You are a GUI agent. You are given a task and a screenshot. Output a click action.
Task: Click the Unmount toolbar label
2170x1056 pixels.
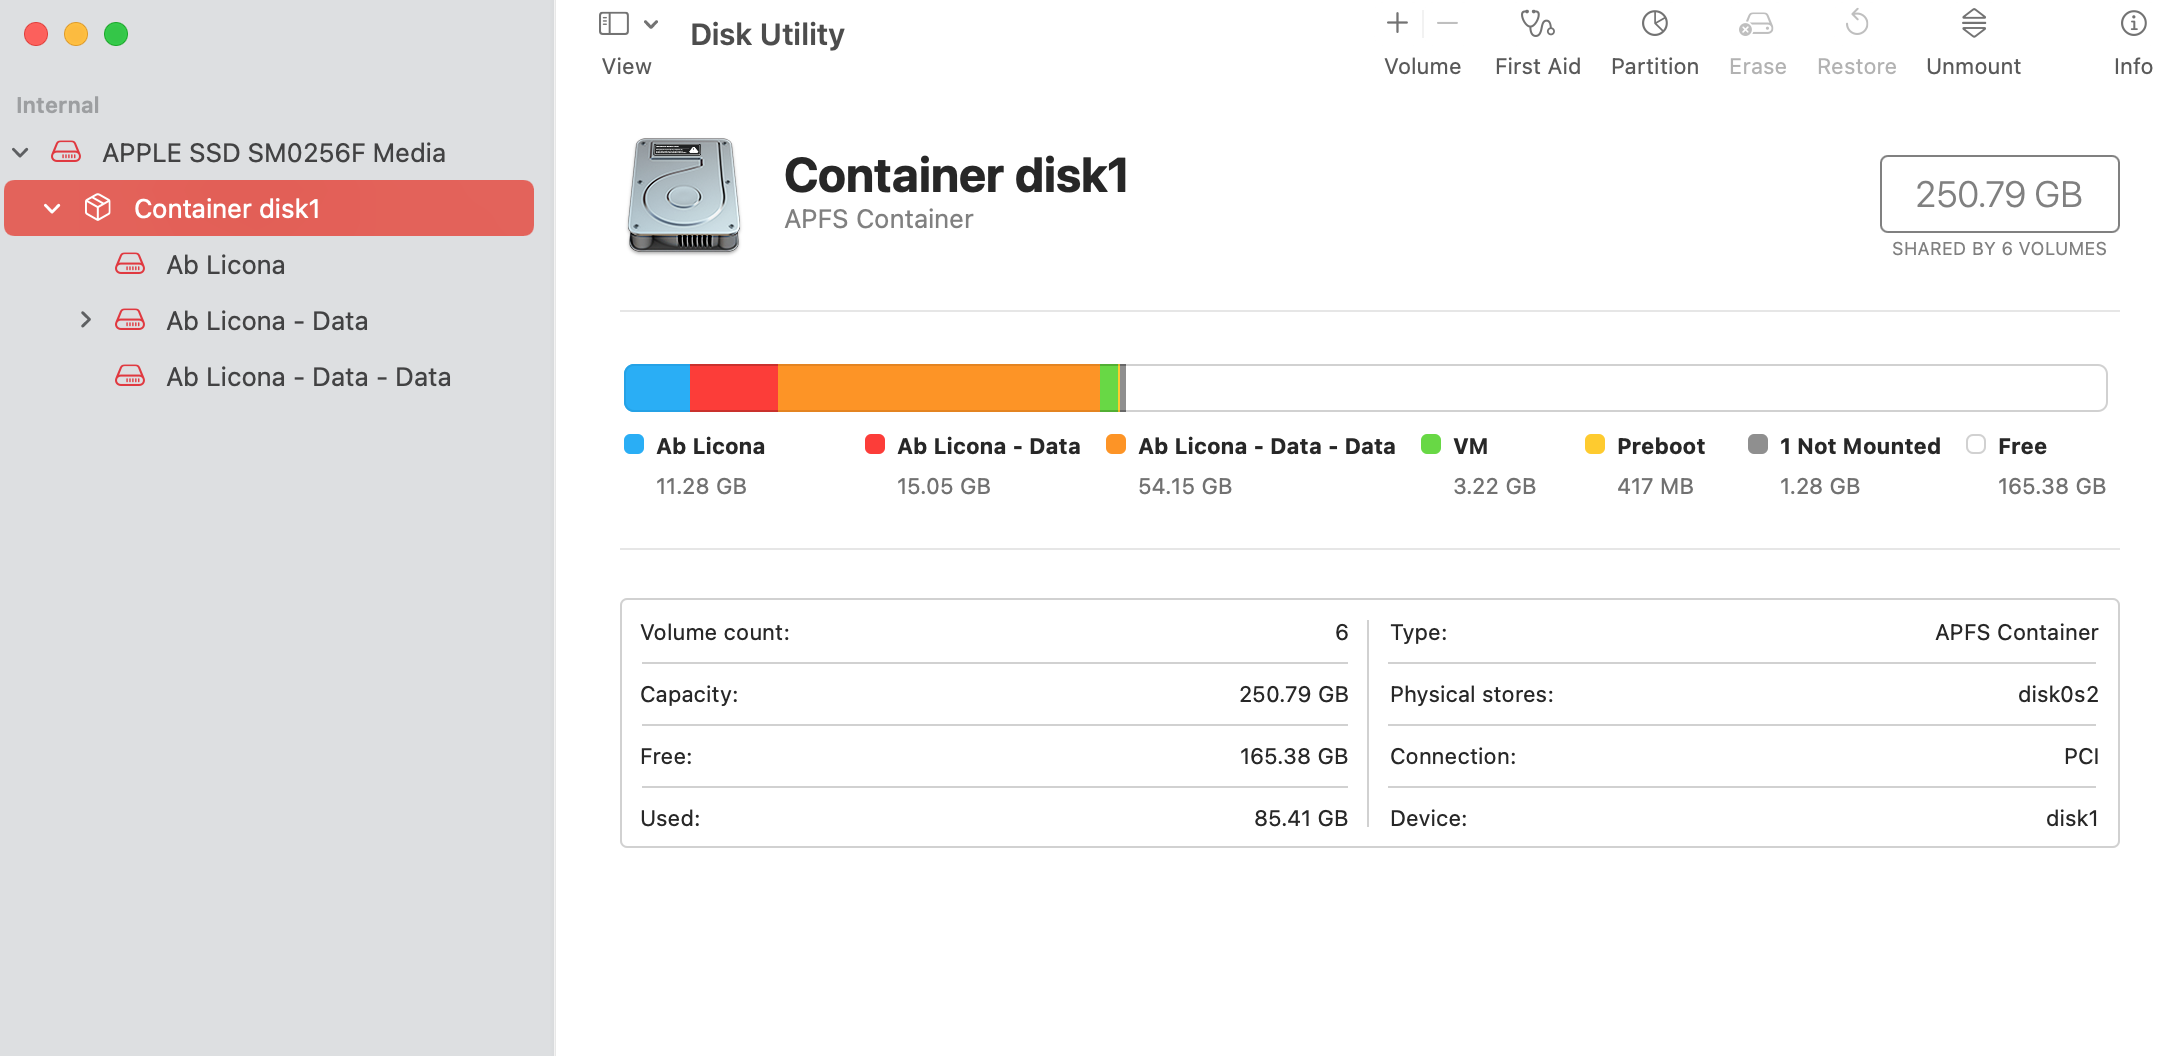pyautogui.click(x=1973, y=67)
